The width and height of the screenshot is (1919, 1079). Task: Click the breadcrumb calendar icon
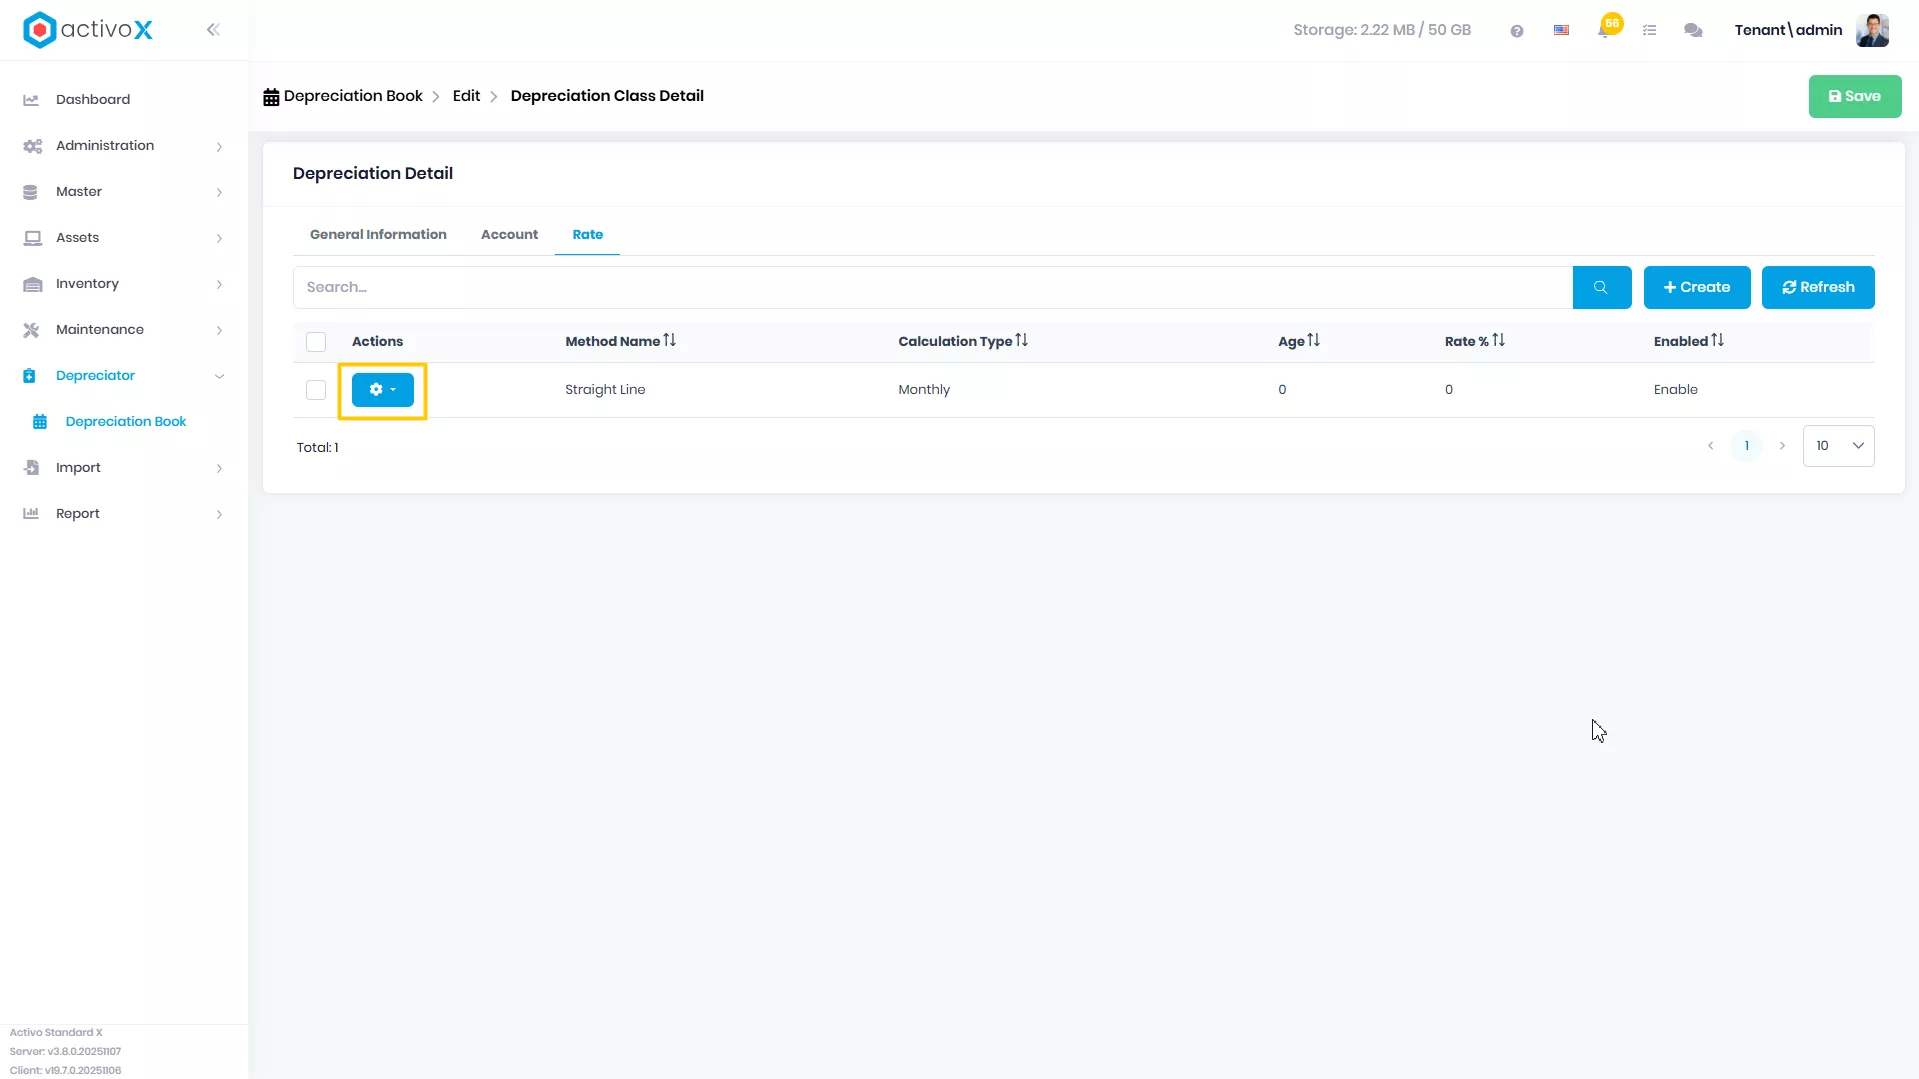(x=271, y=97)
